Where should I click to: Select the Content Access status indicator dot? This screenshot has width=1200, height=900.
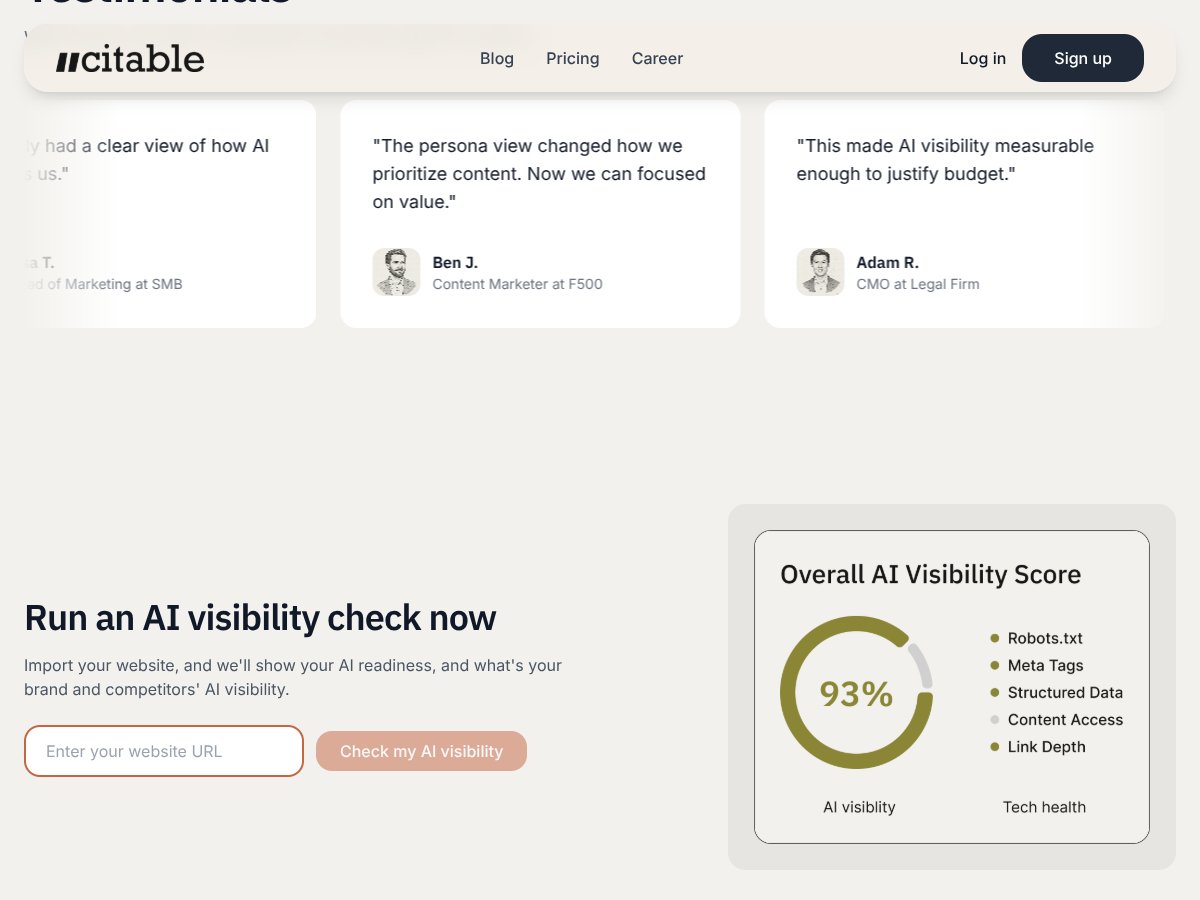click(x=993, y=719)
